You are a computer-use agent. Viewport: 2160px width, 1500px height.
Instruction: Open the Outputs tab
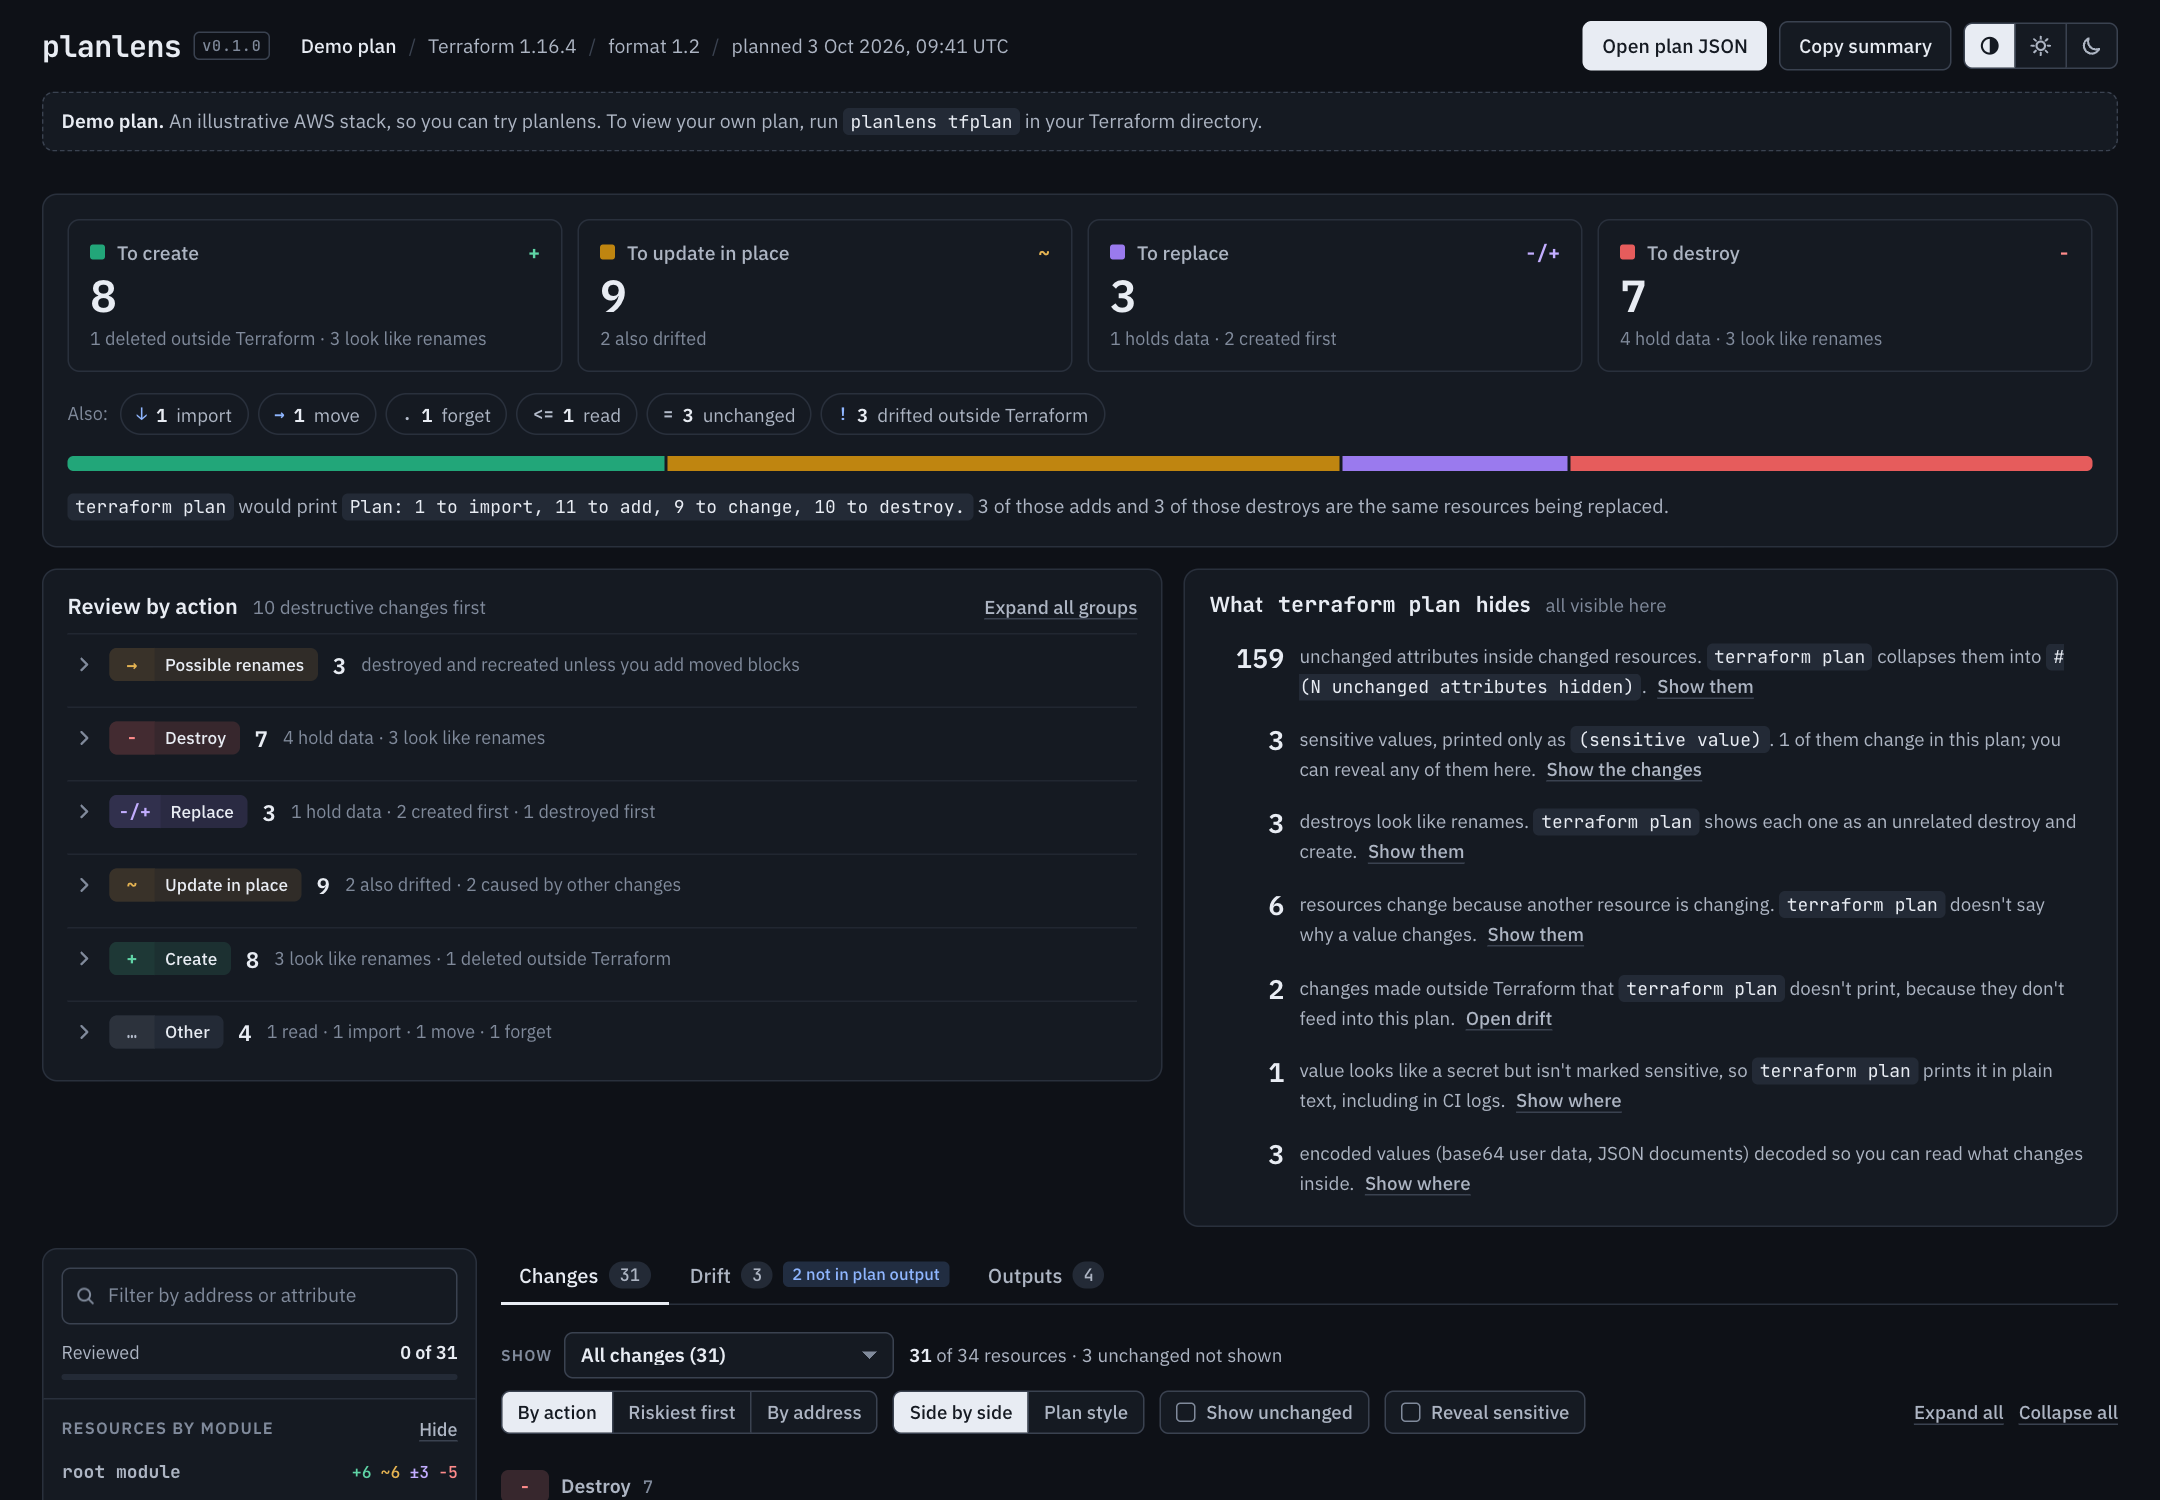[x=1044, y=1276]
